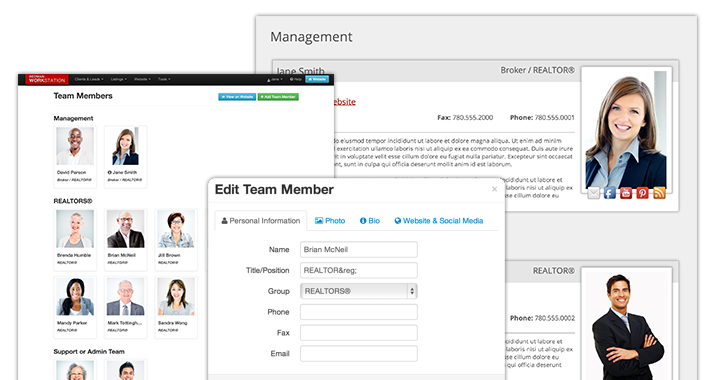Click the Add Team Member button

278,97
